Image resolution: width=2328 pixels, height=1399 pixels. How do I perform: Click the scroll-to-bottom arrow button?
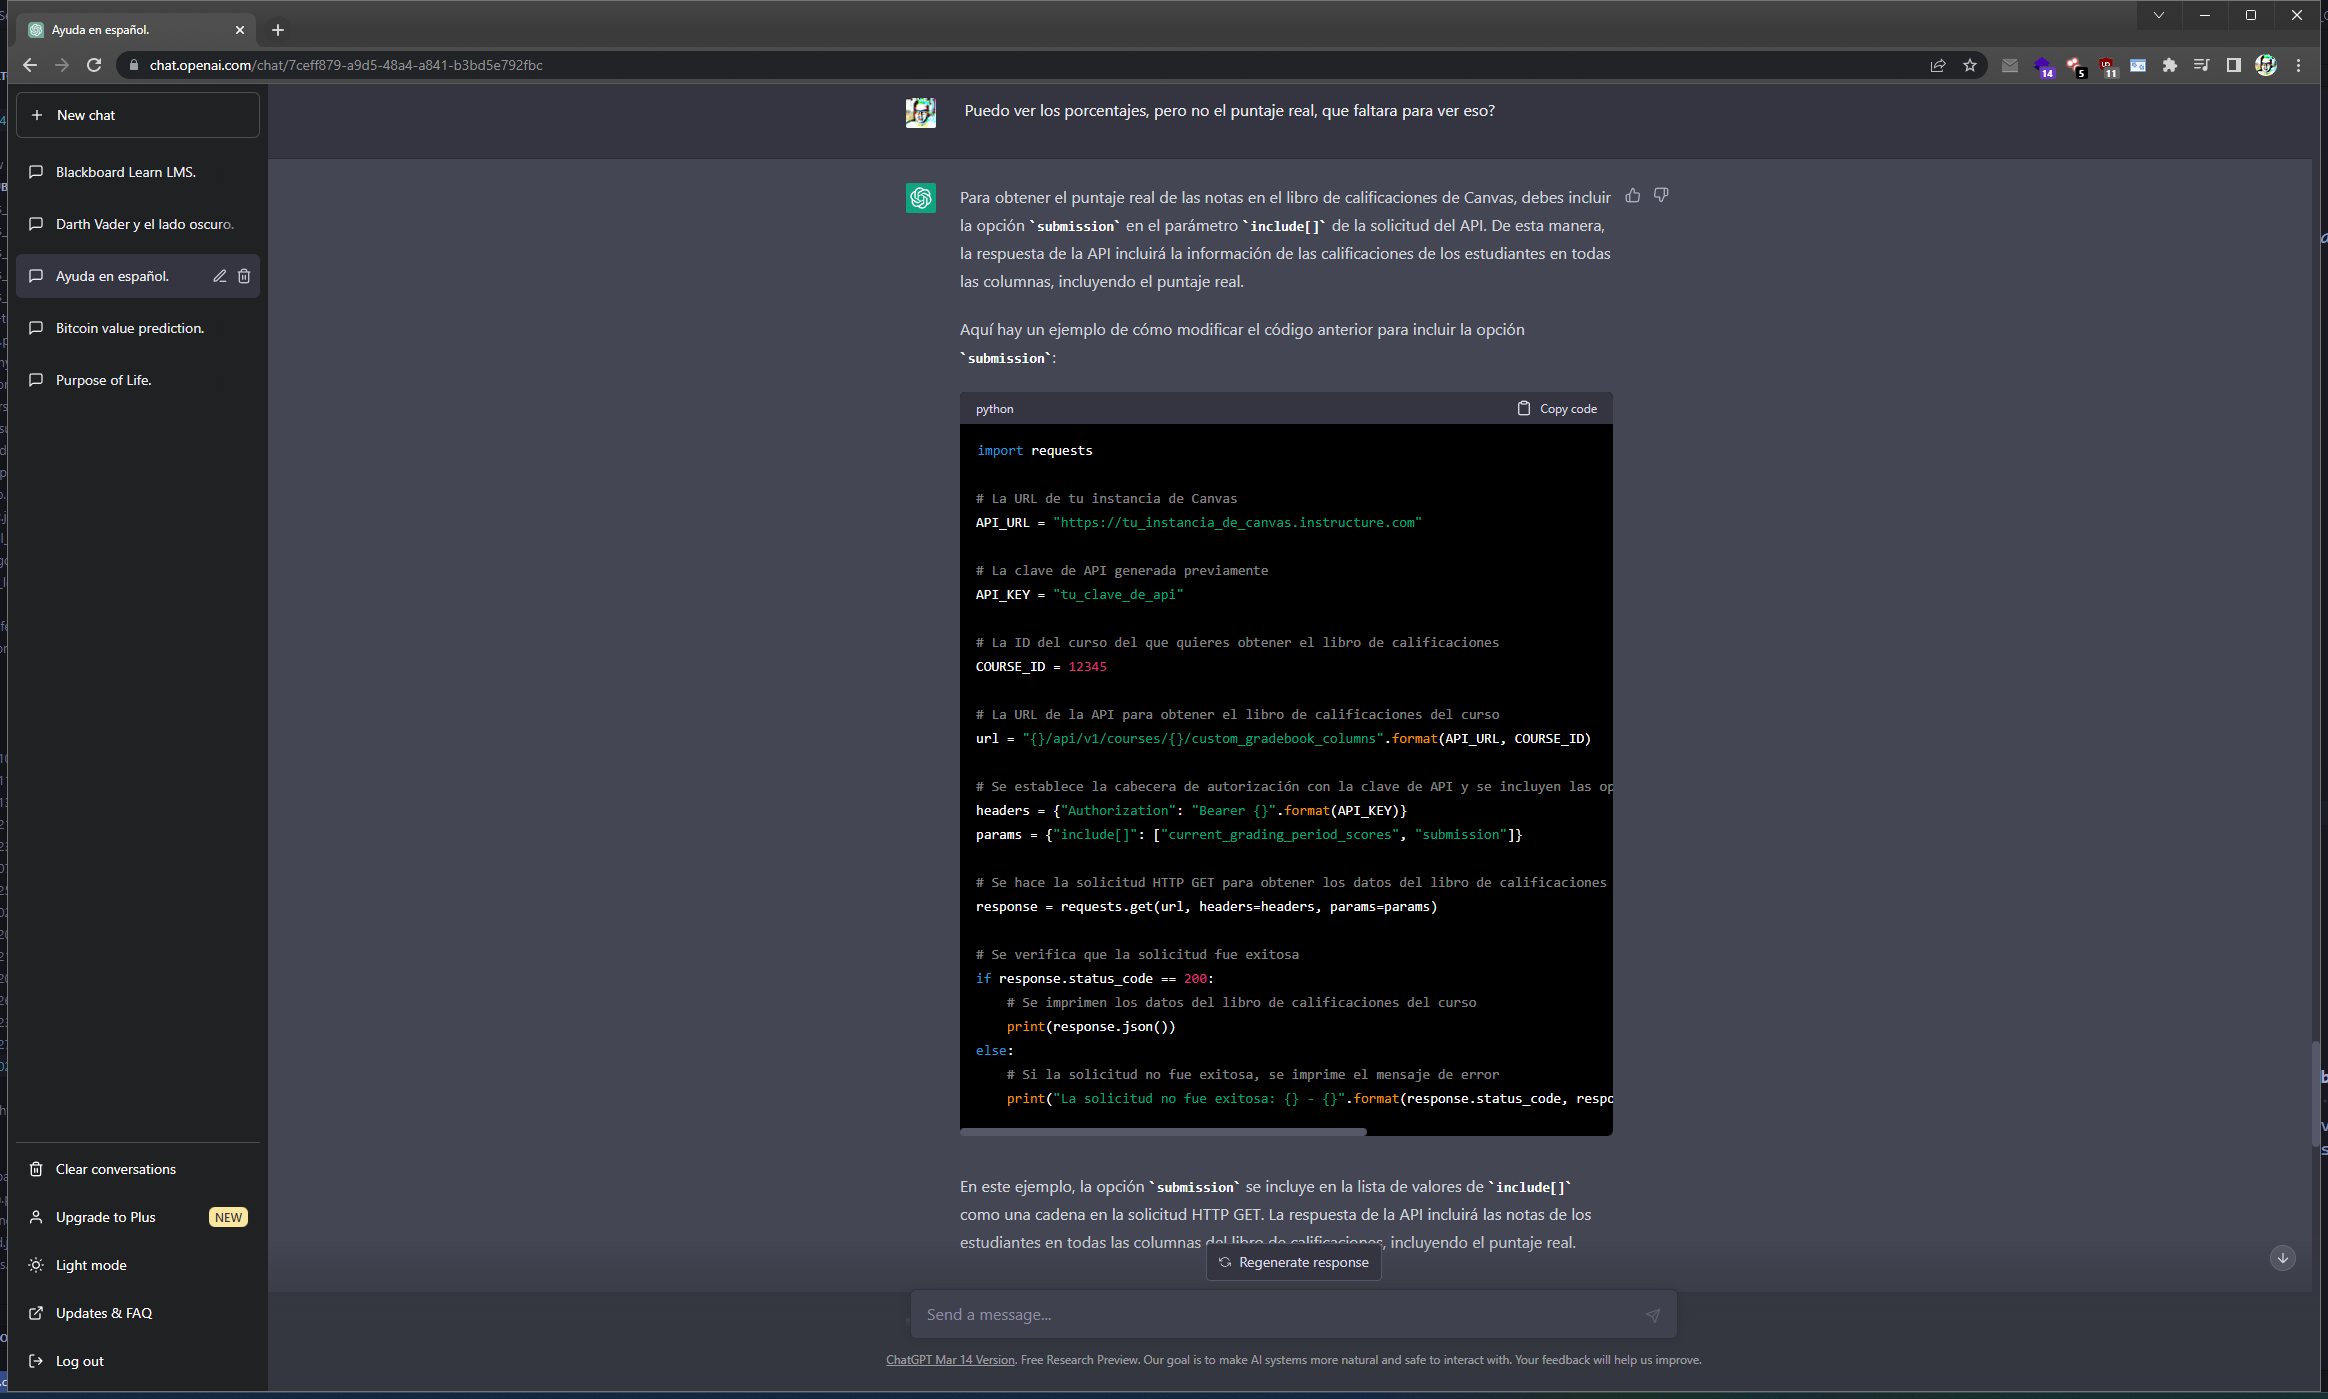2282,1258
